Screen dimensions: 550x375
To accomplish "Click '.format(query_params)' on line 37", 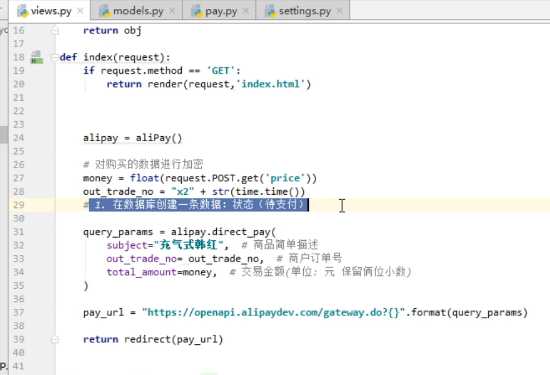I will click(466, 313).
